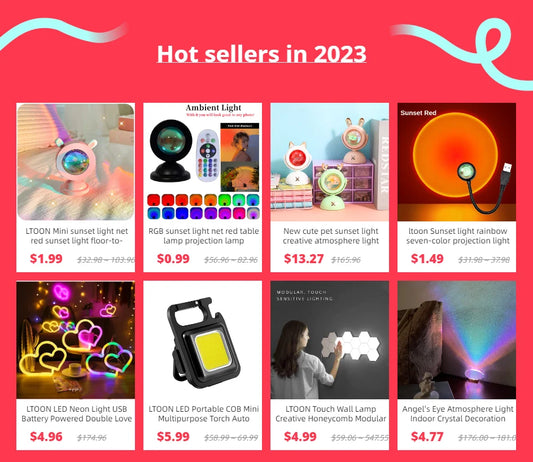Open the RGB sunset light table lamp title
Image resolution: width=533 pixels, height=462 pixels.
204,236
